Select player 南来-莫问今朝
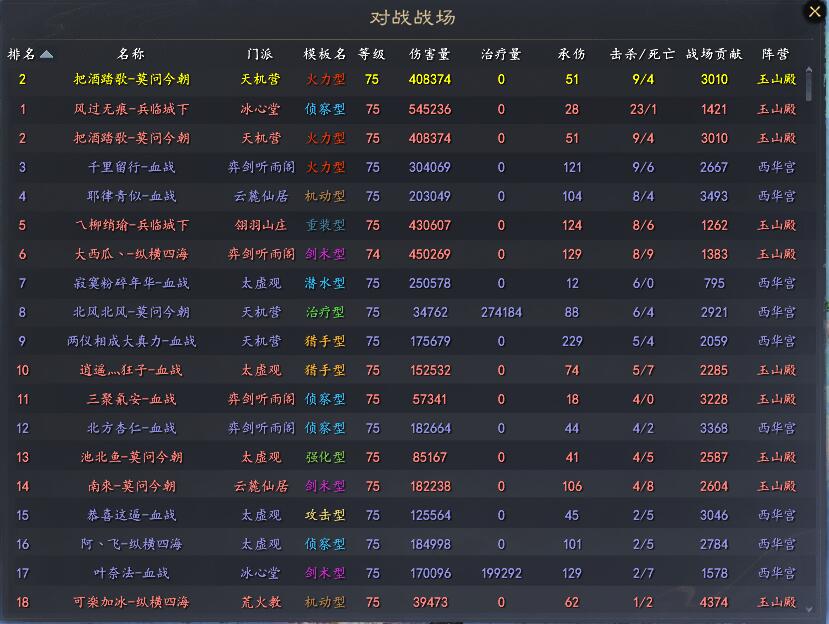Screen dimensions: 829x624 (x=131, y=486)
